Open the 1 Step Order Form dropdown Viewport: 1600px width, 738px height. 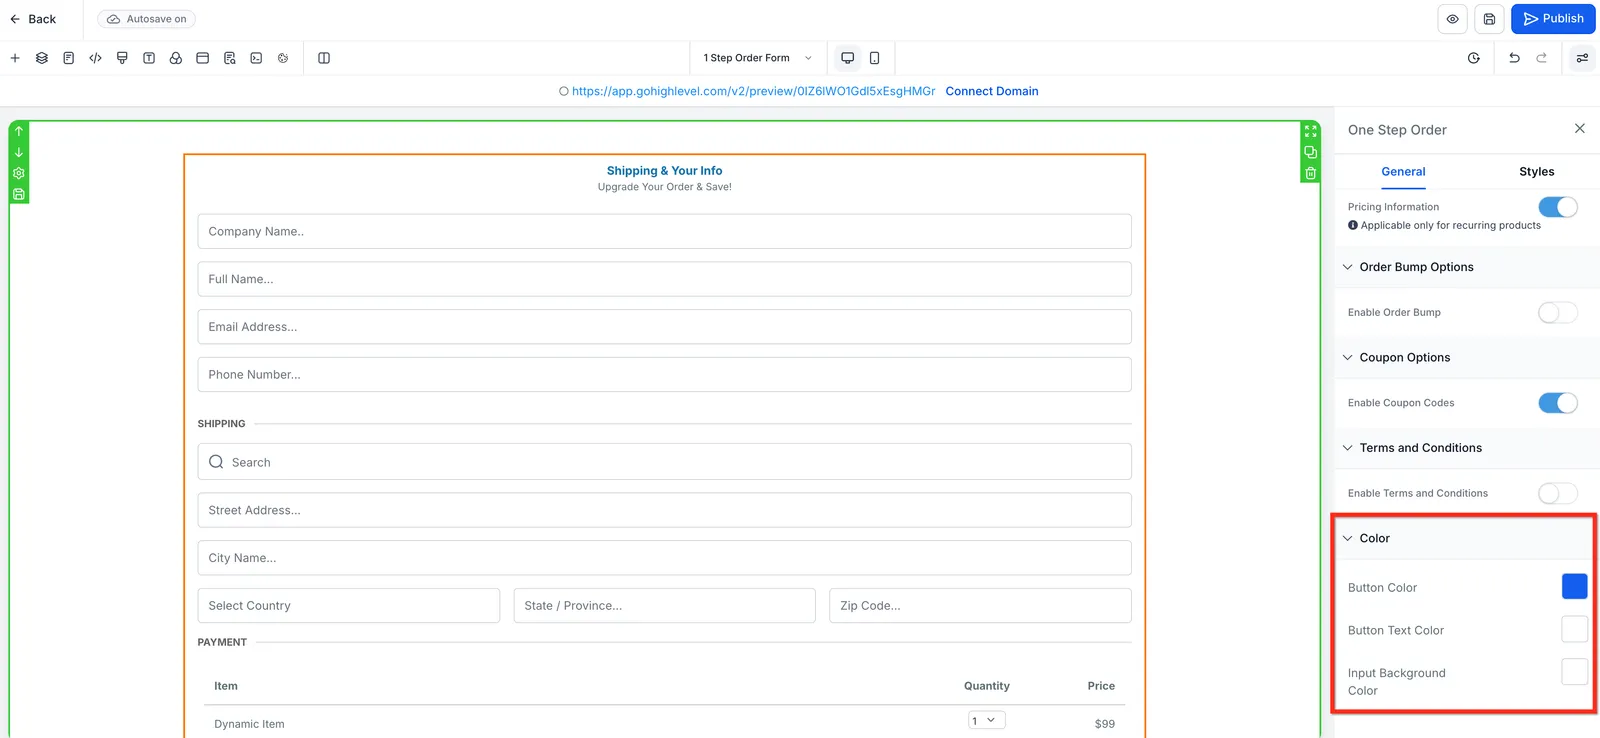click(758, 58)
